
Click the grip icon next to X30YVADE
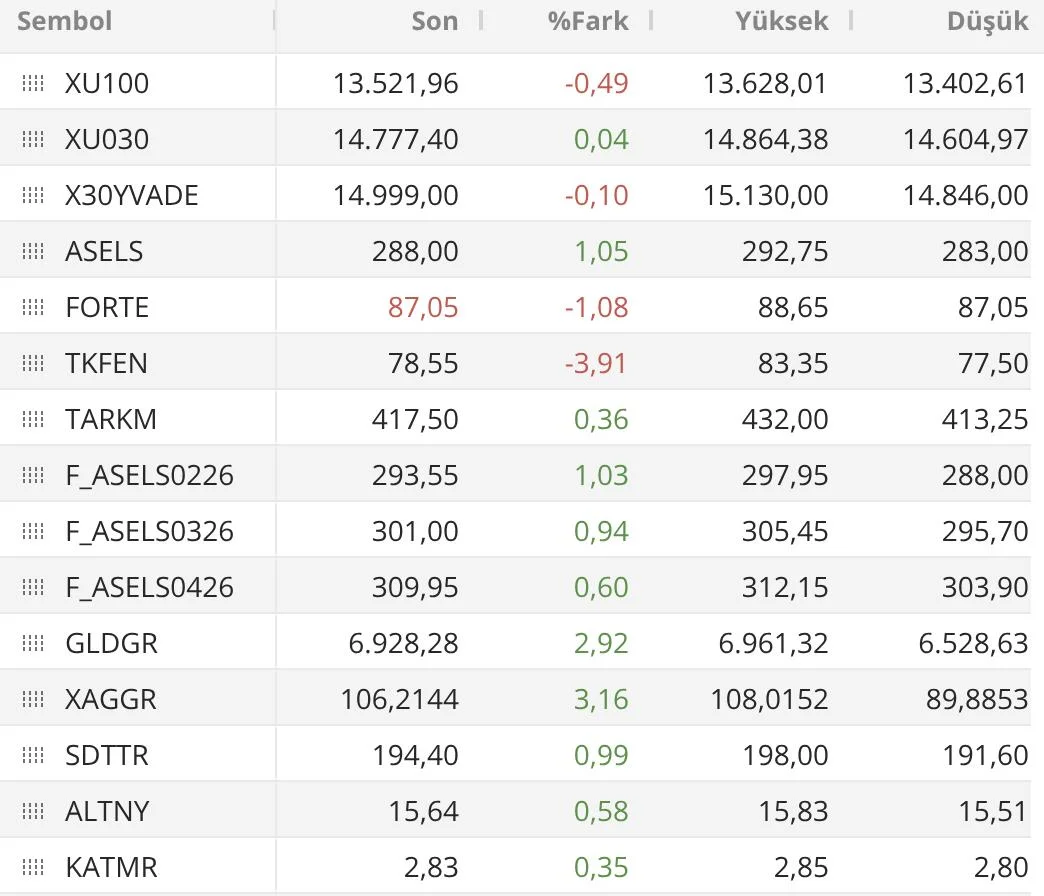click(33, 195)
